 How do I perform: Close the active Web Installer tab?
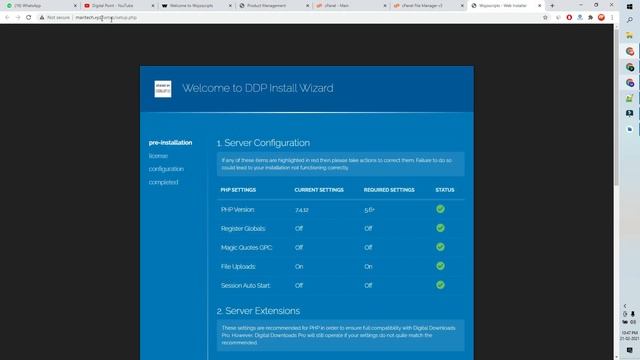point(540,6)
